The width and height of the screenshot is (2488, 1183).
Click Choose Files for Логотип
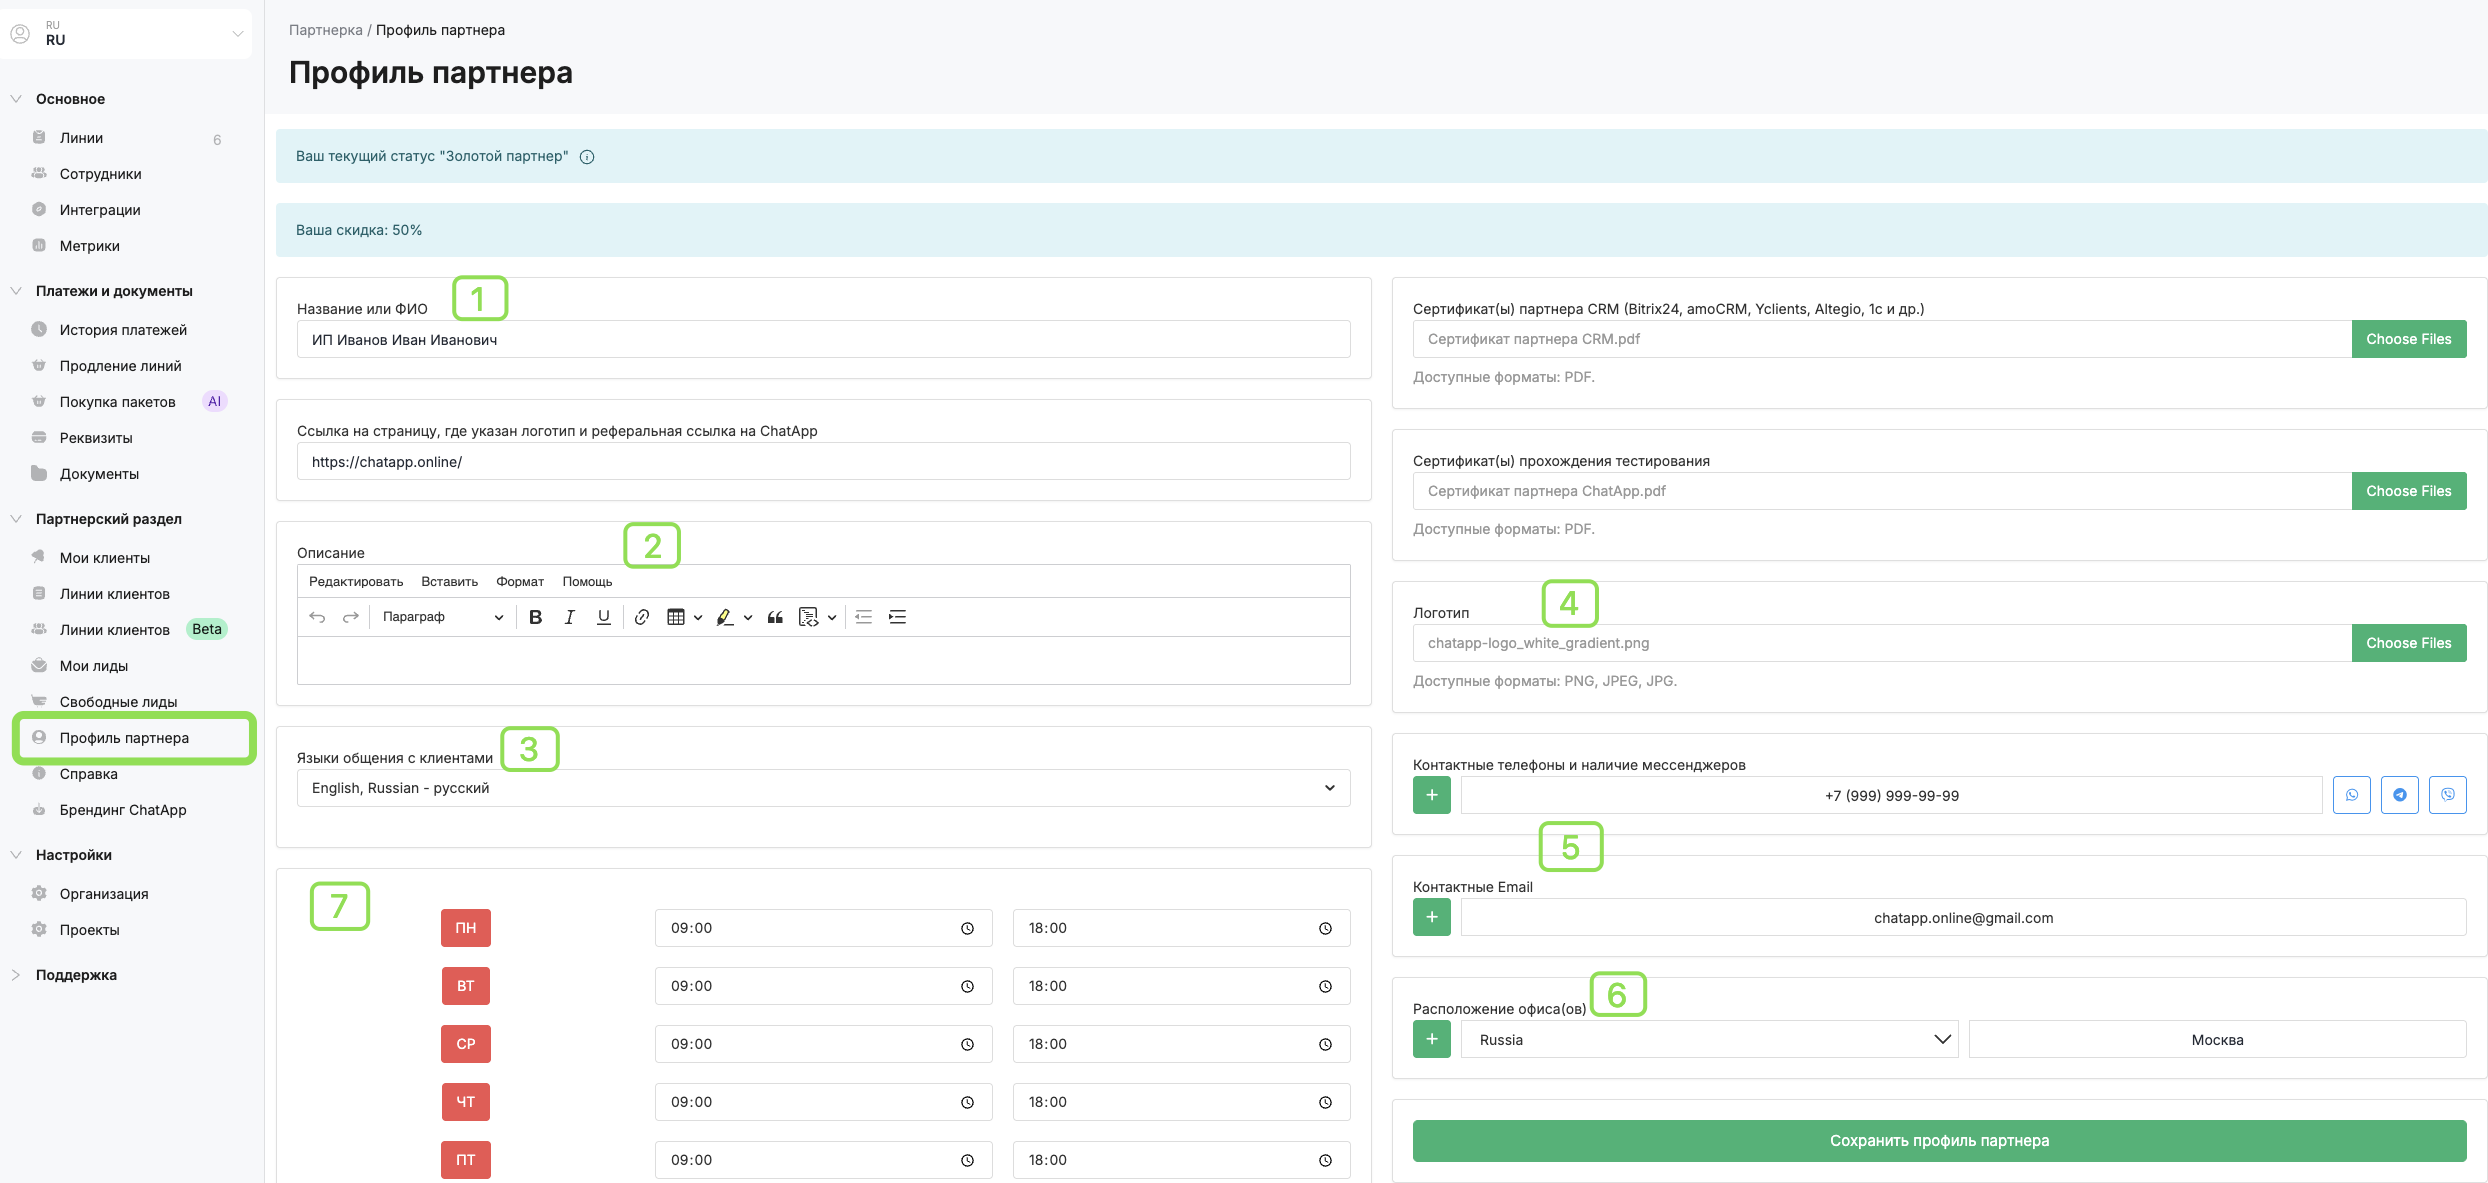tap(2408, 643)
